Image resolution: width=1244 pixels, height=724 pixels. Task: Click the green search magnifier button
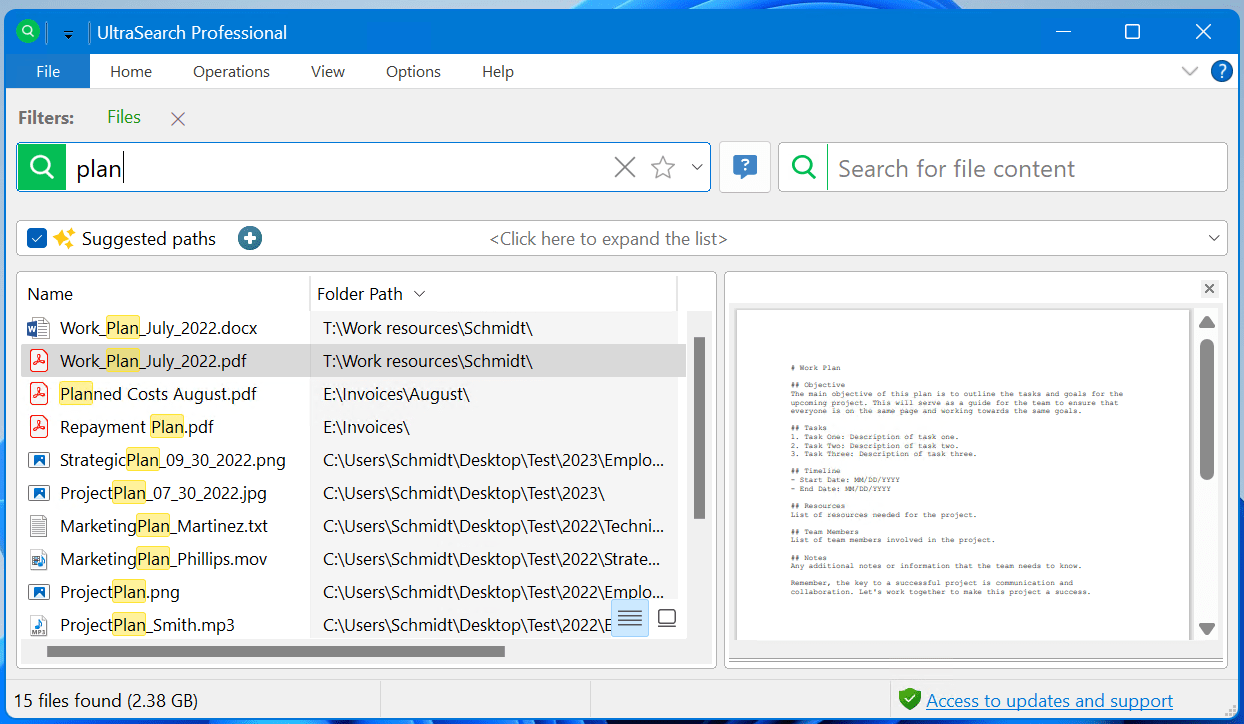point(42,168)
